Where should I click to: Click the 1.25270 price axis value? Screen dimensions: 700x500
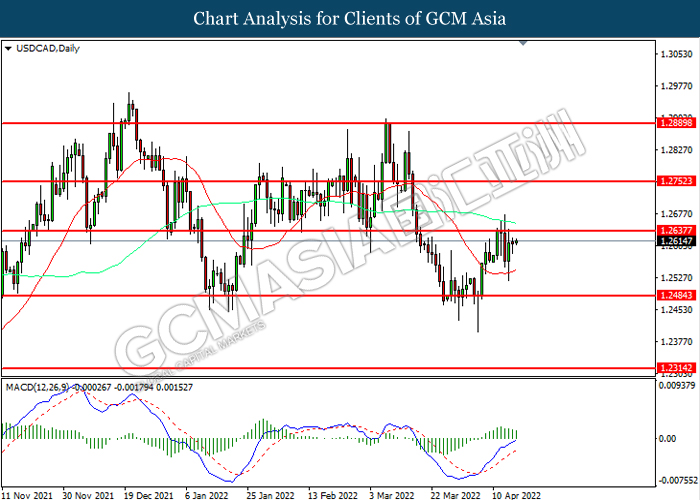tap(676, 278)
